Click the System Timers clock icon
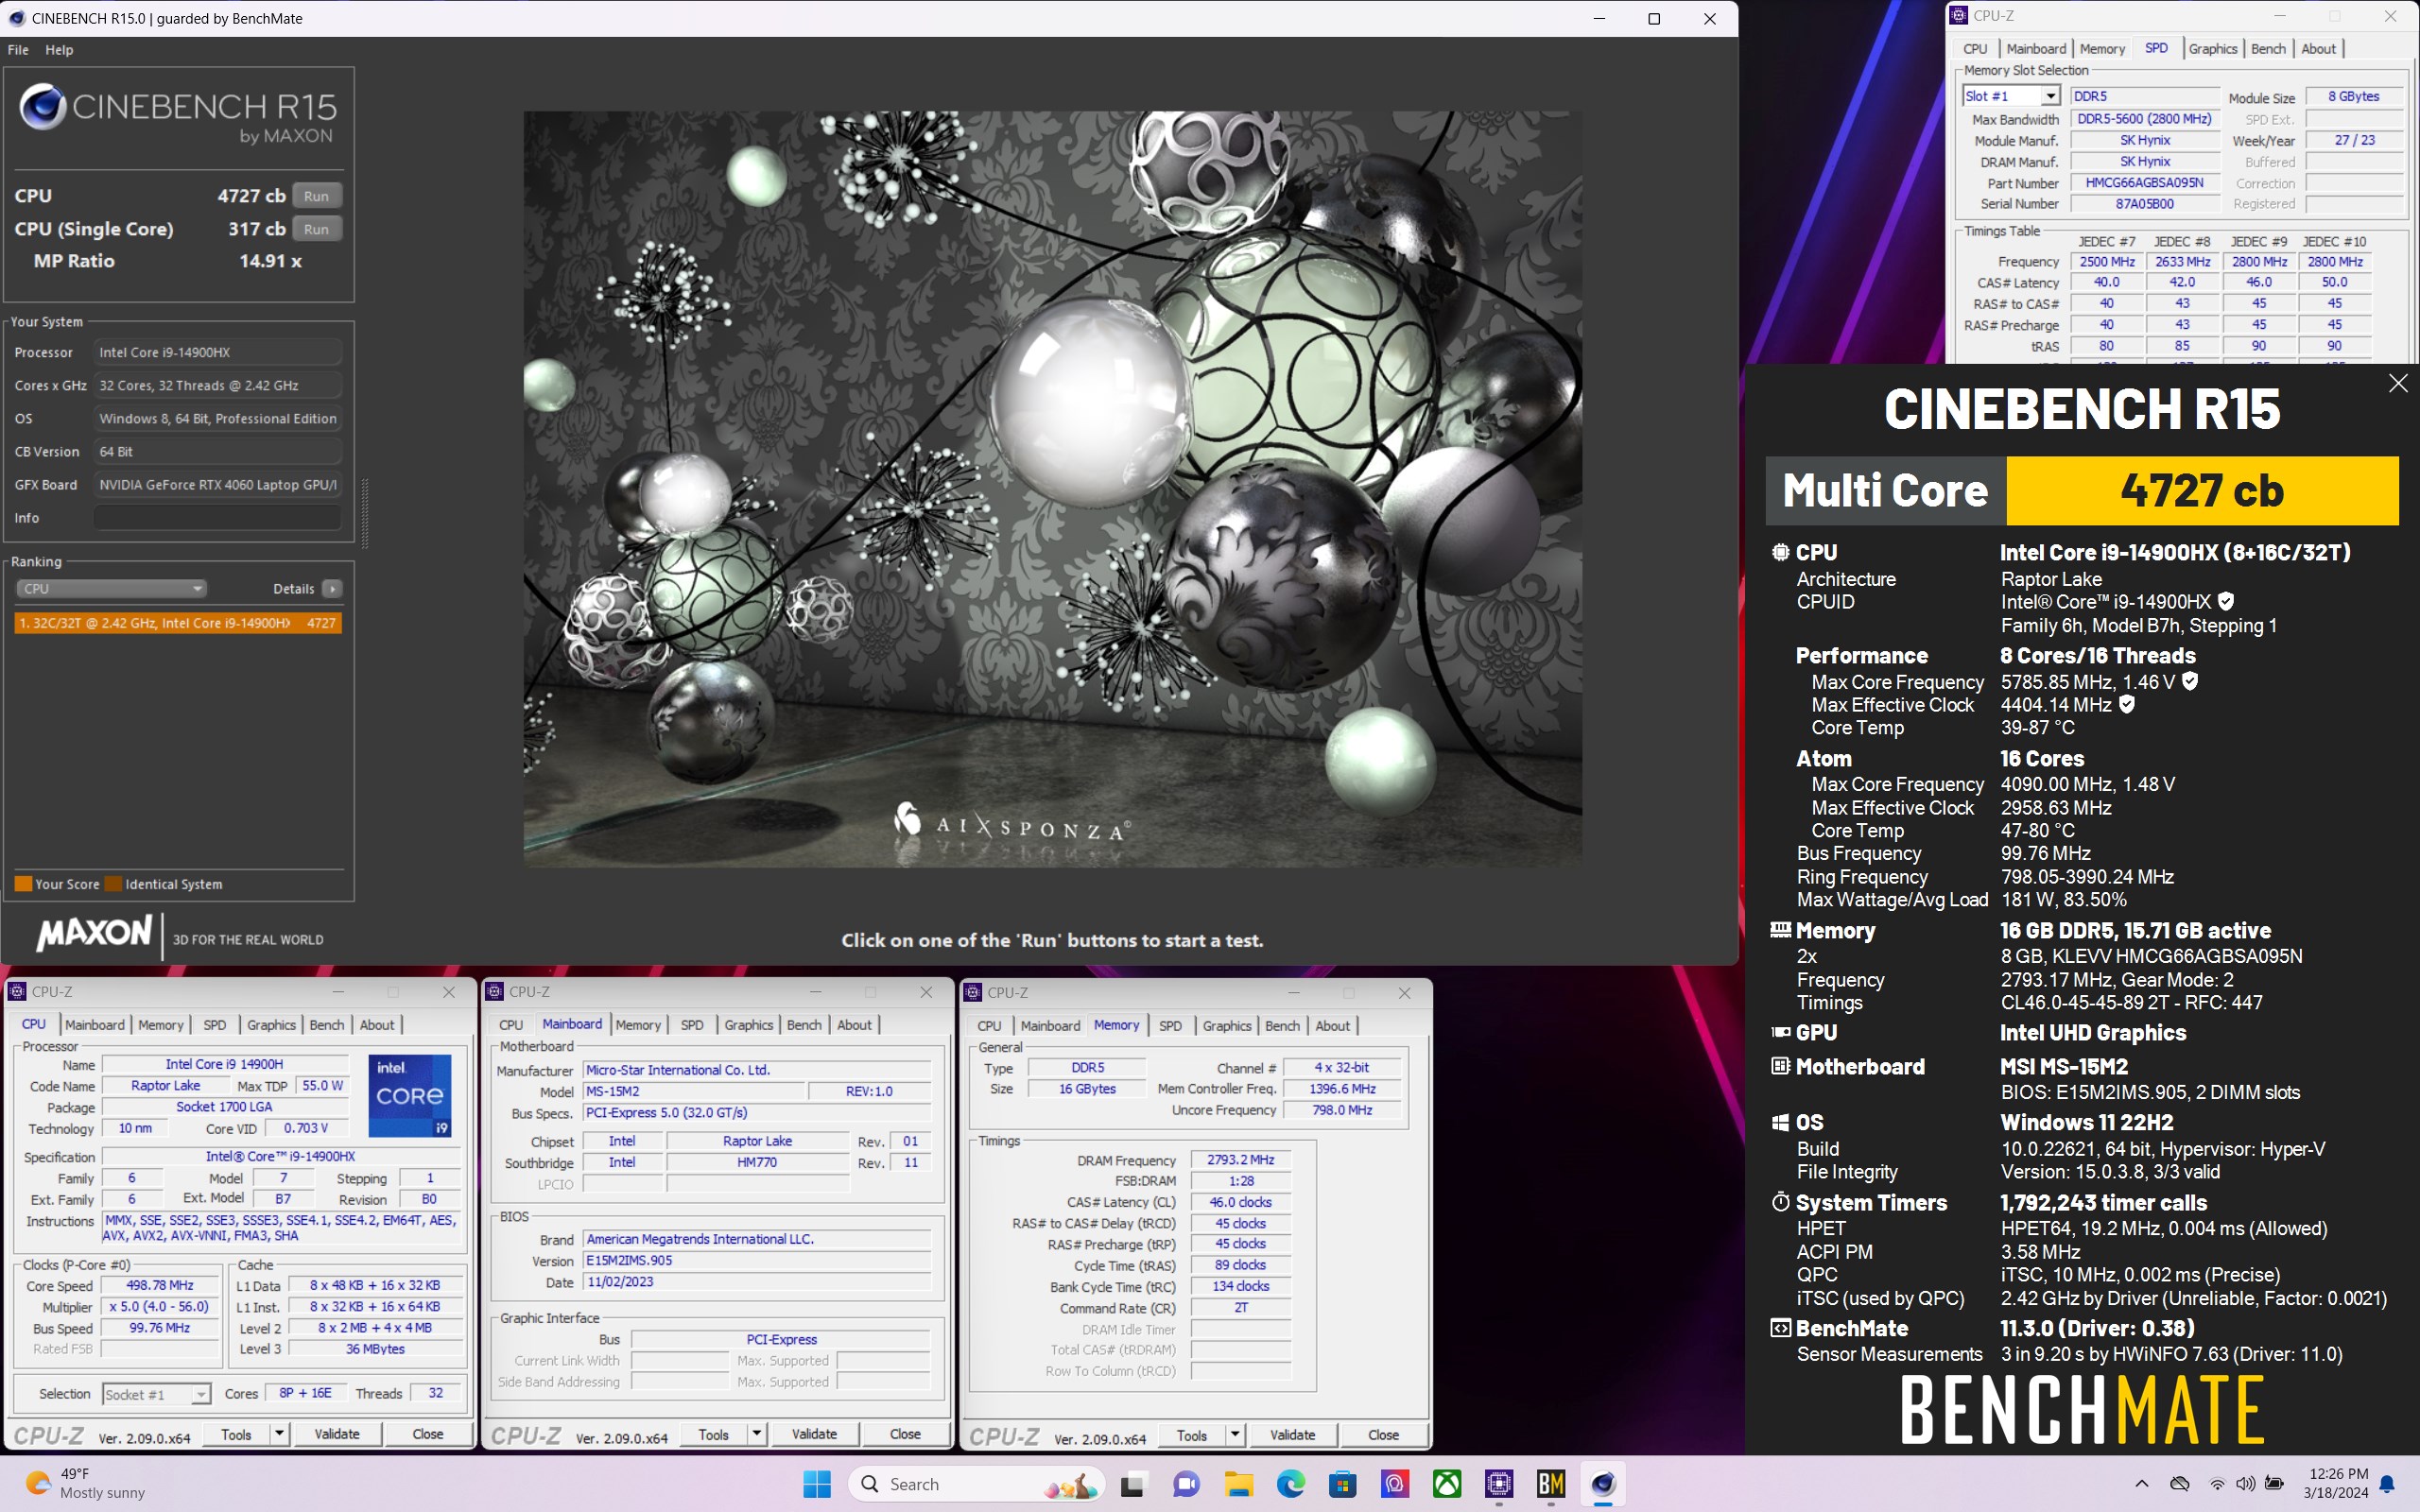The width and height of the screenshot is (2420, 1512). click(x=1780, y=1202)
